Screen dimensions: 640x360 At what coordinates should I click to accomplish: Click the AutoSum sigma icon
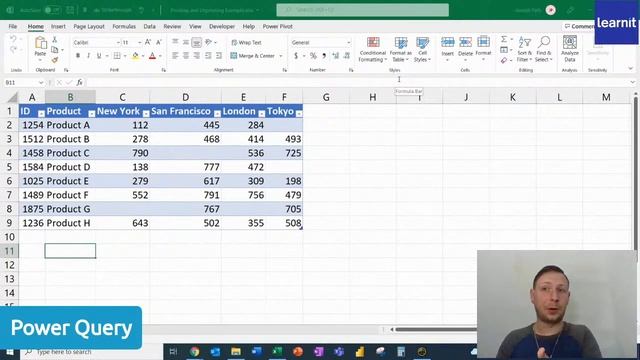[x=504, y=39]
